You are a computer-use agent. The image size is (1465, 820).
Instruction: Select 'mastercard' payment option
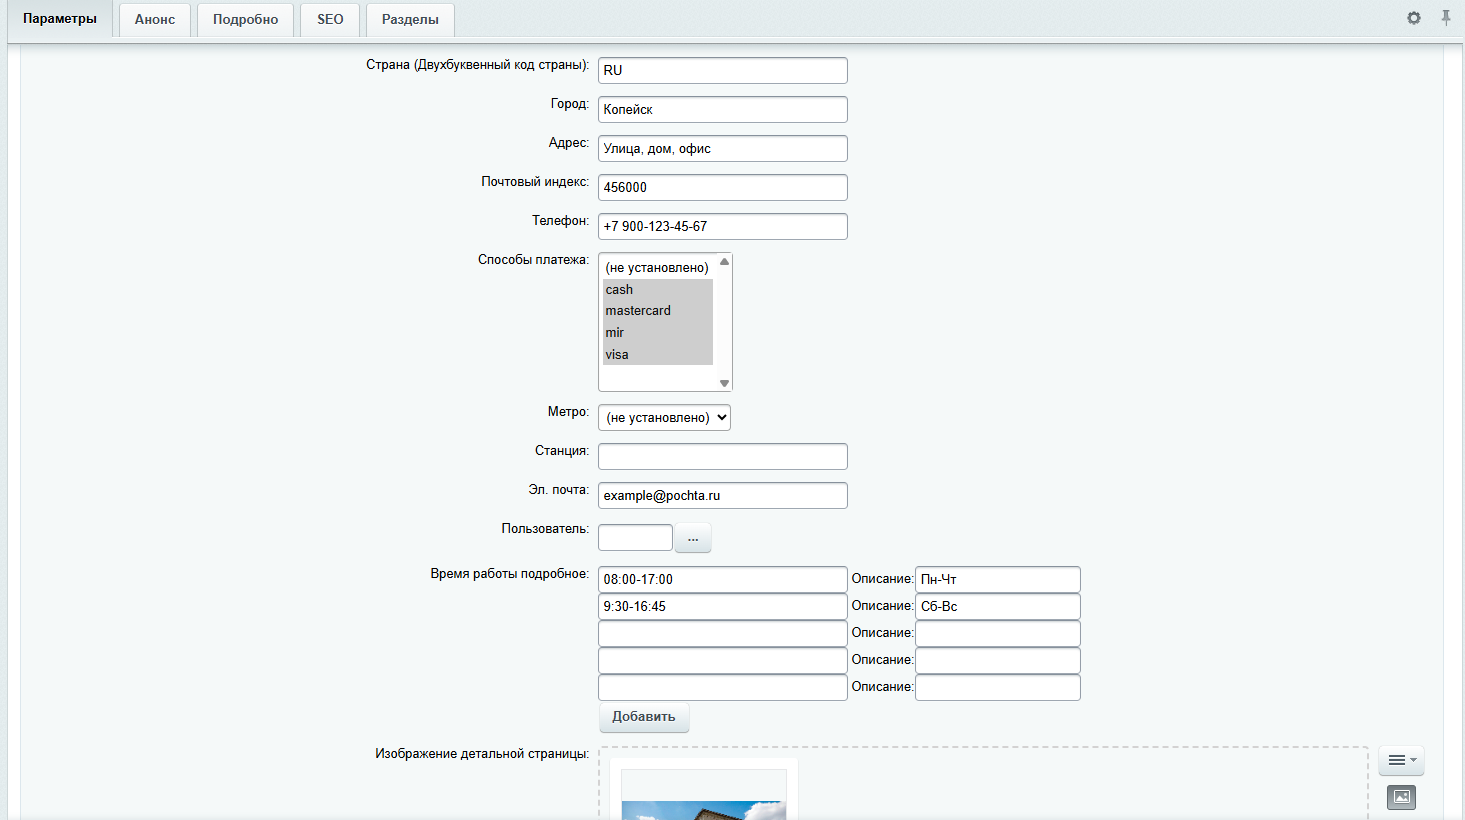(657, 311)
